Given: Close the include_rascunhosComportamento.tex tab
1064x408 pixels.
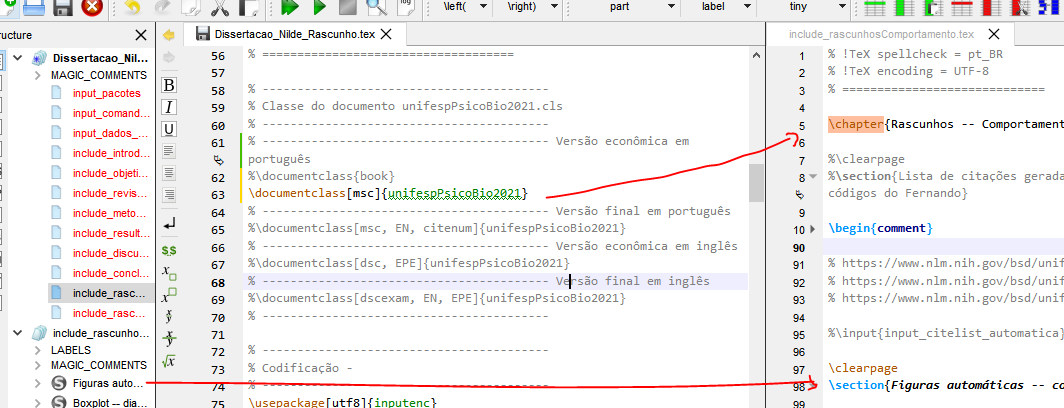Looking at the screenshot, I should (x=994, y=35).
